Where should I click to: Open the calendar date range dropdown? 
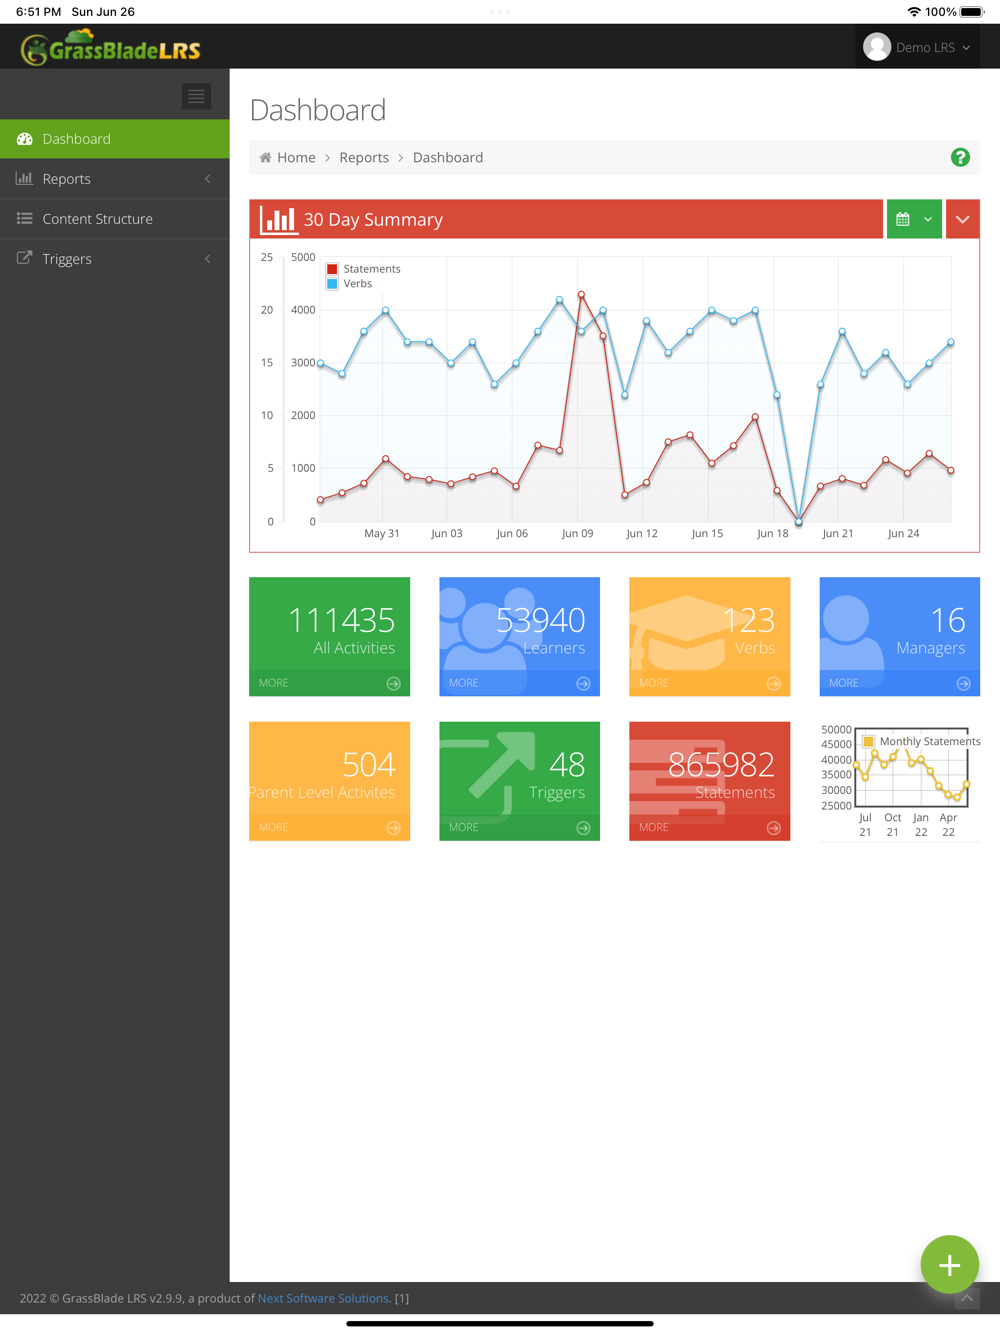click(x=914, y=219)
